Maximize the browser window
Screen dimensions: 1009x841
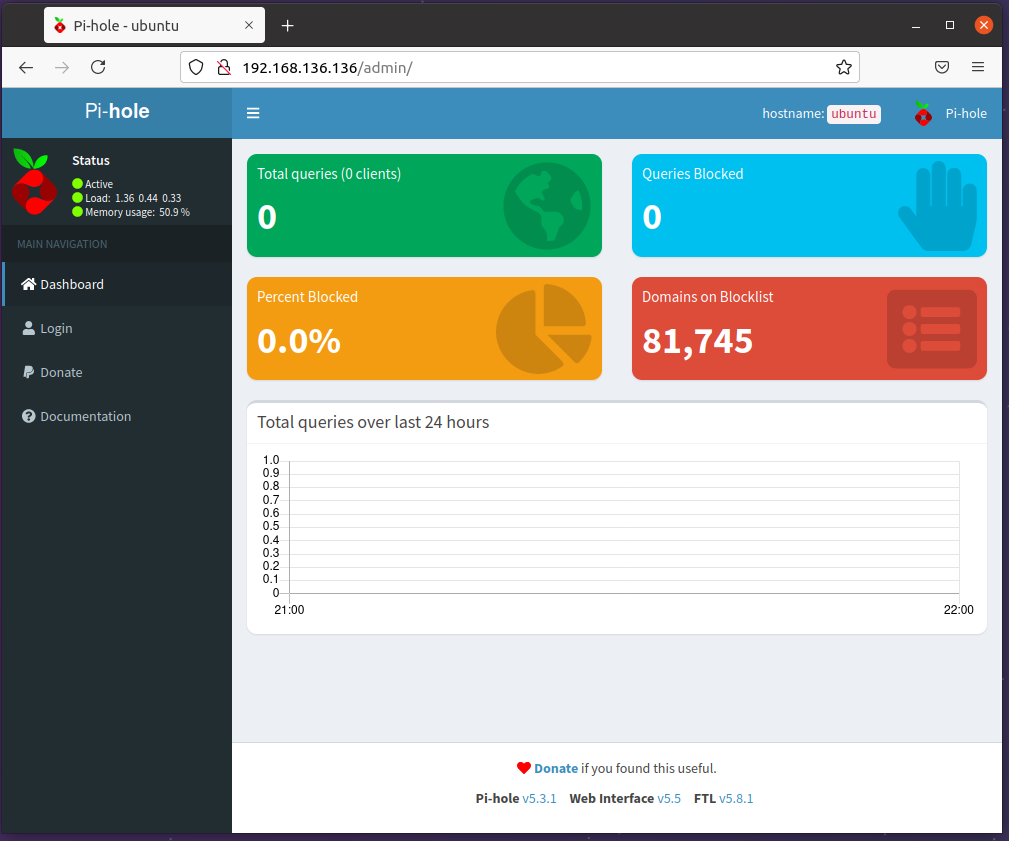click(950, 25)
